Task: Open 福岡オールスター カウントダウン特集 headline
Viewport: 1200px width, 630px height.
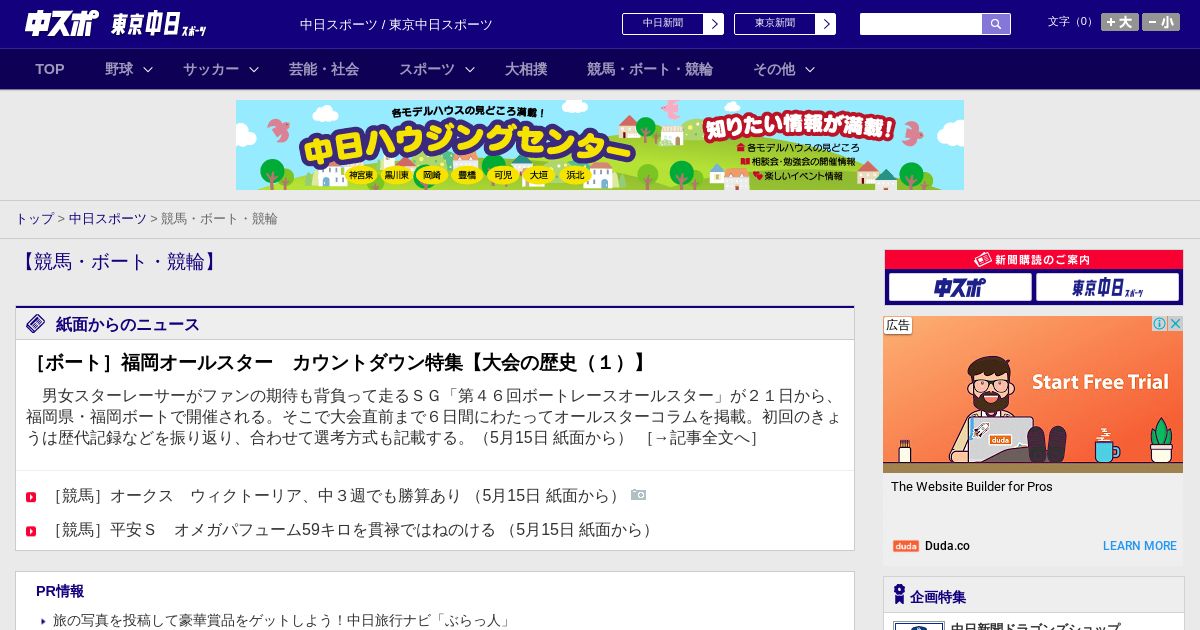Action: tap(338, 362)
